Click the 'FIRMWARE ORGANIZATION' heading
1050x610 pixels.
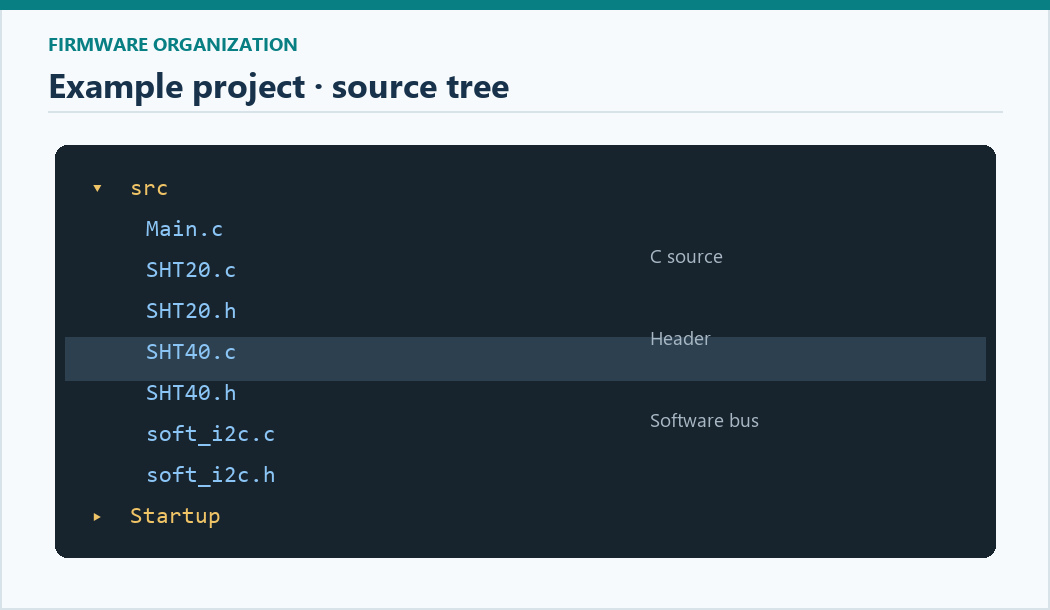point(173,45)
